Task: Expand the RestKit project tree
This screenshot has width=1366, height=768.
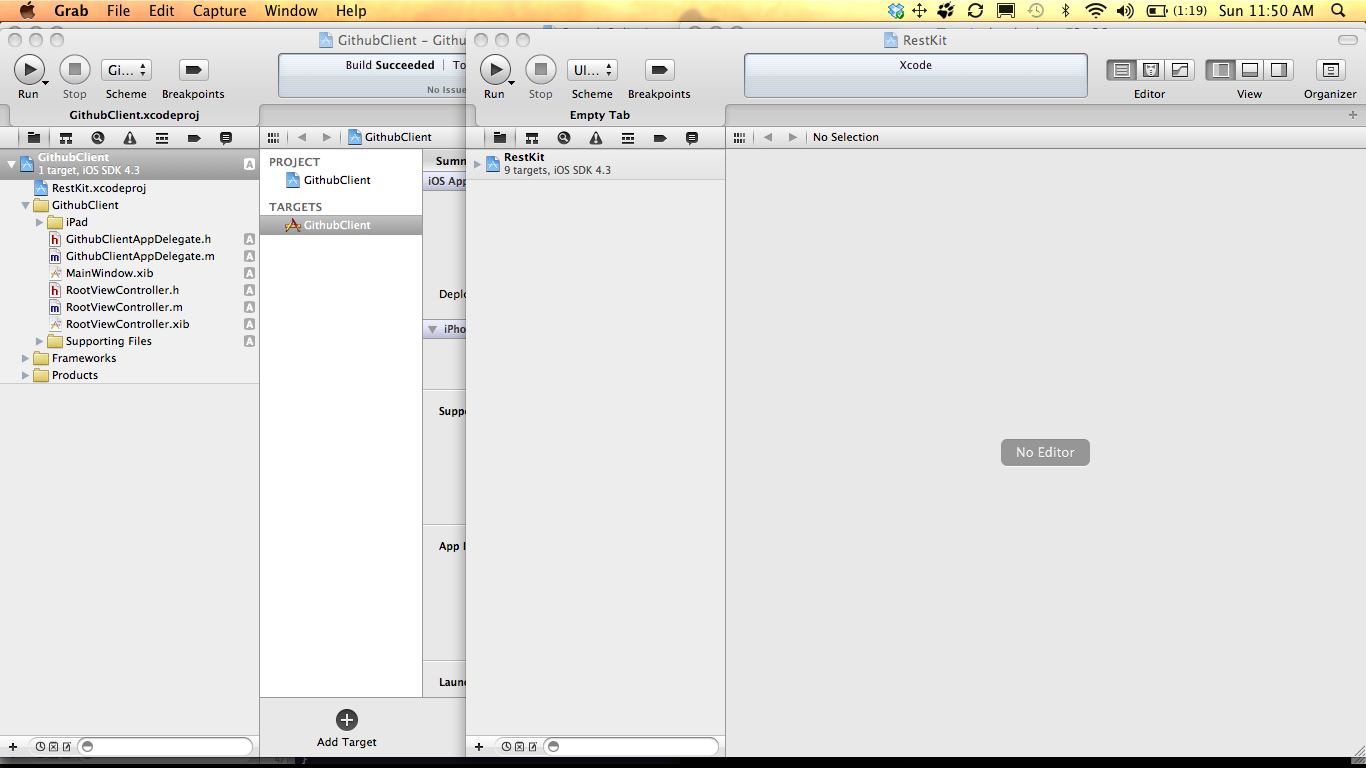Action: point(478,164)
